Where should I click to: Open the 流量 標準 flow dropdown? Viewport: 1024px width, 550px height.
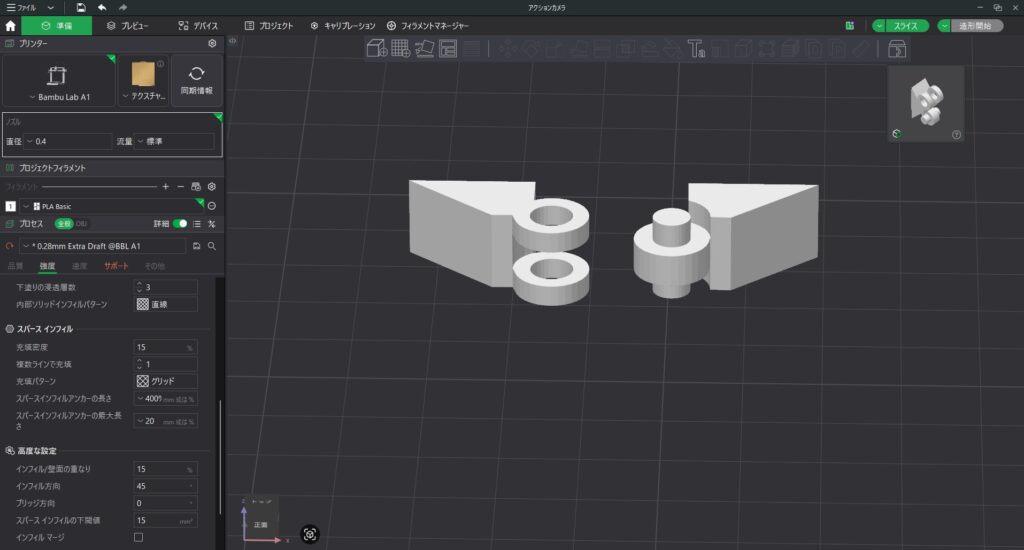[174, 141]
